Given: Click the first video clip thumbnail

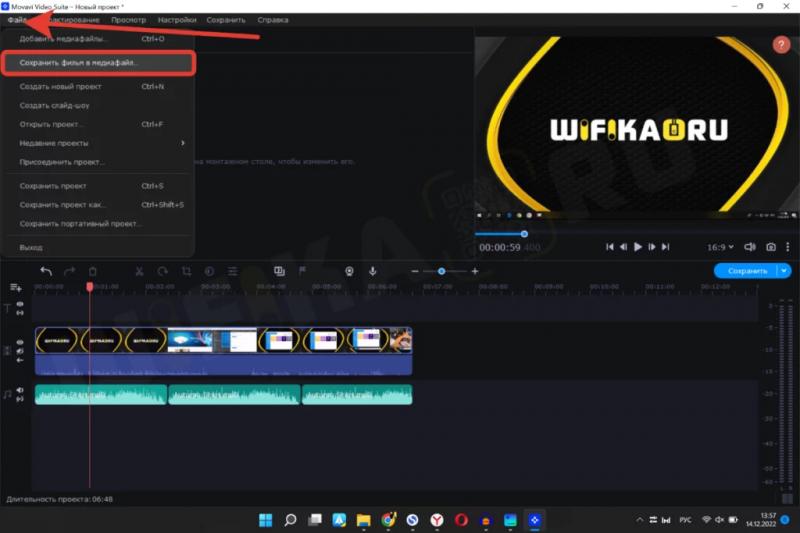Looking at the screenshot, I should (x=57, y=341).
